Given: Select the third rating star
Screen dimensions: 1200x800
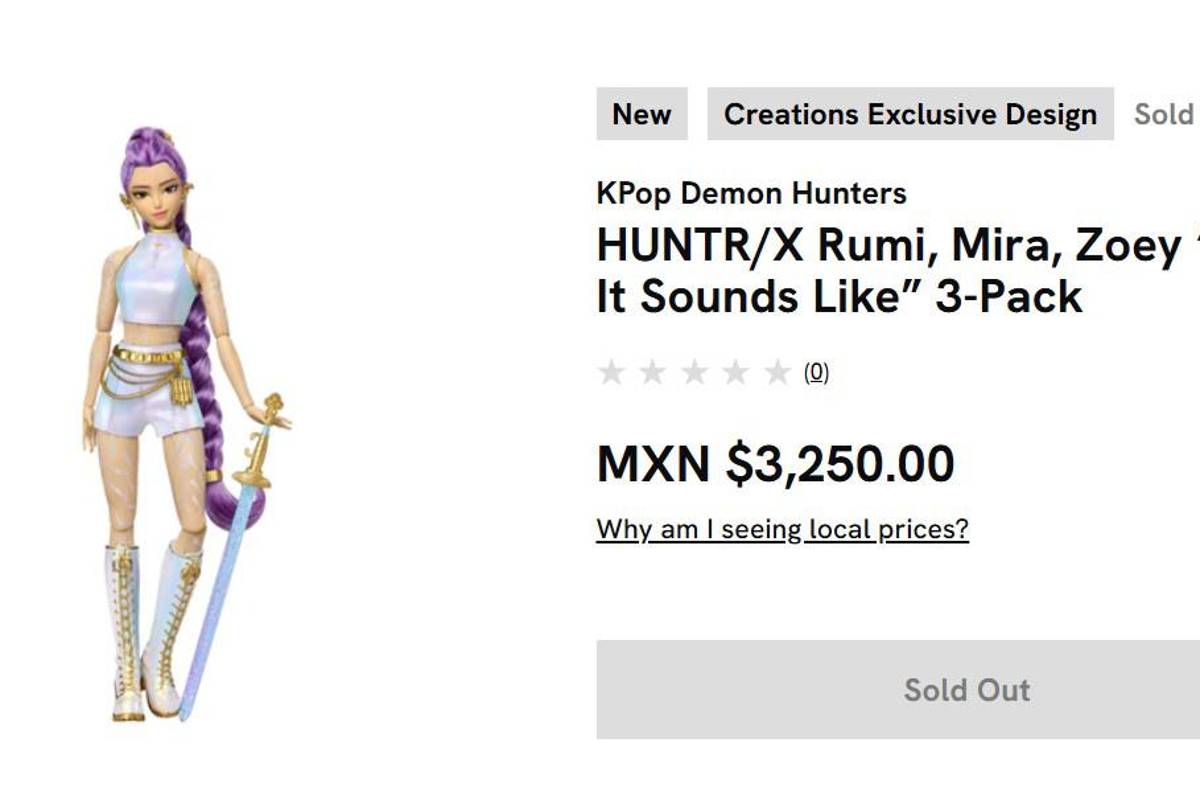Looking at the screenshot, I should [695, 373].
